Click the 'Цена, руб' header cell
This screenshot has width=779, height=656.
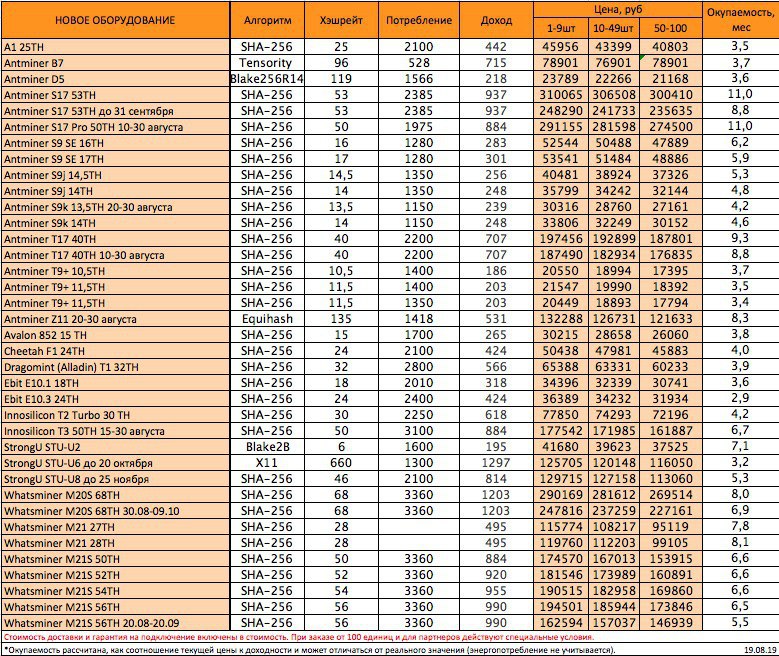pos(618,9)
